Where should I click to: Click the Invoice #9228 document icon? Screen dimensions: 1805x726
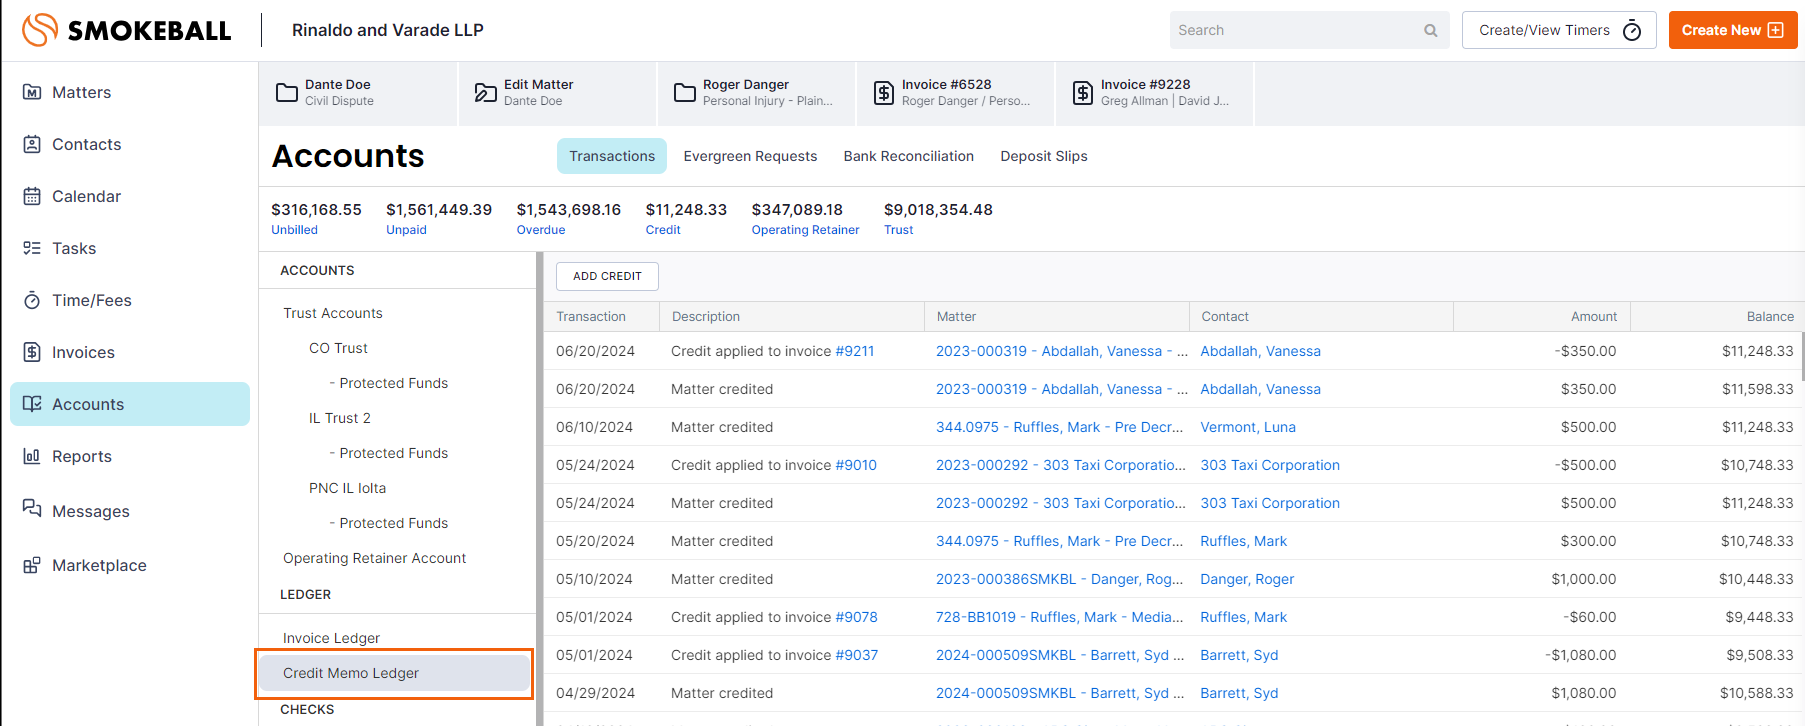click(x=1083, y=93)
